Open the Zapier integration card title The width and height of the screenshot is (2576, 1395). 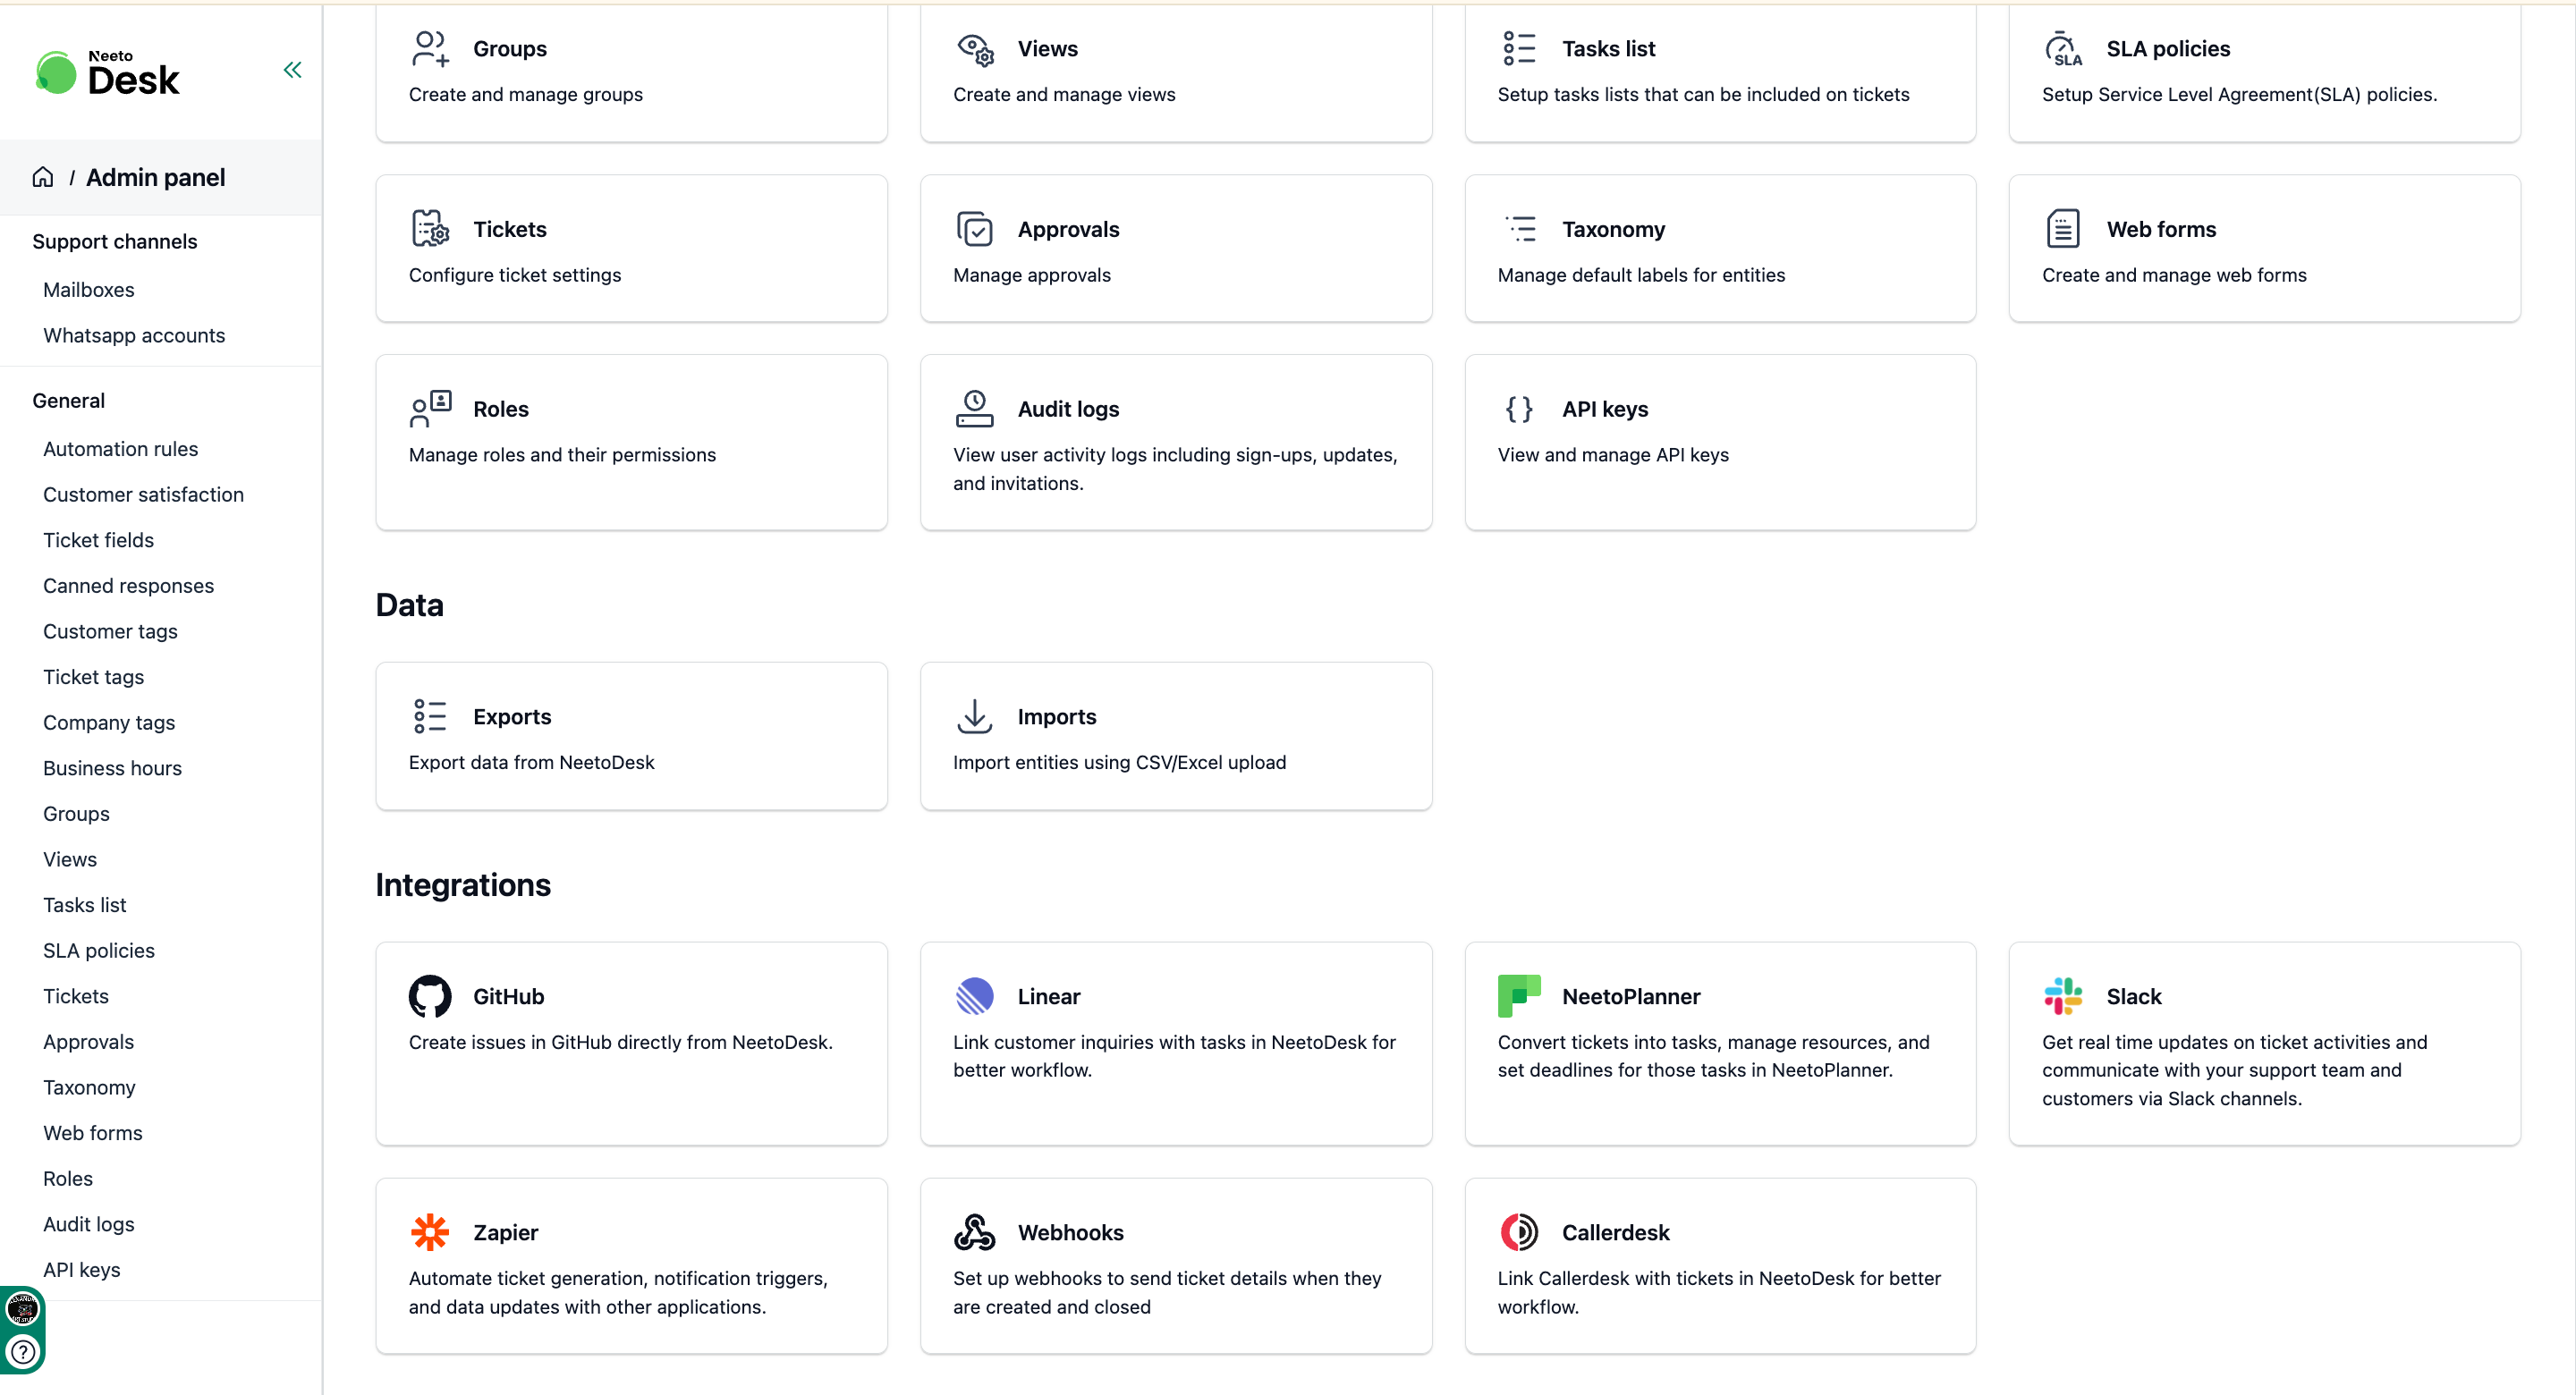[x=505, y=1232]
